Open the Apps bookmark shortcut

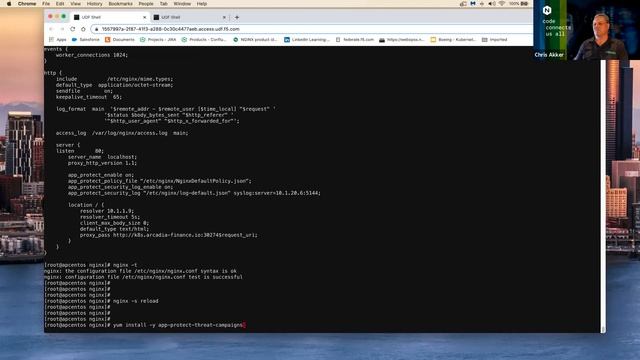click(58, 40)
